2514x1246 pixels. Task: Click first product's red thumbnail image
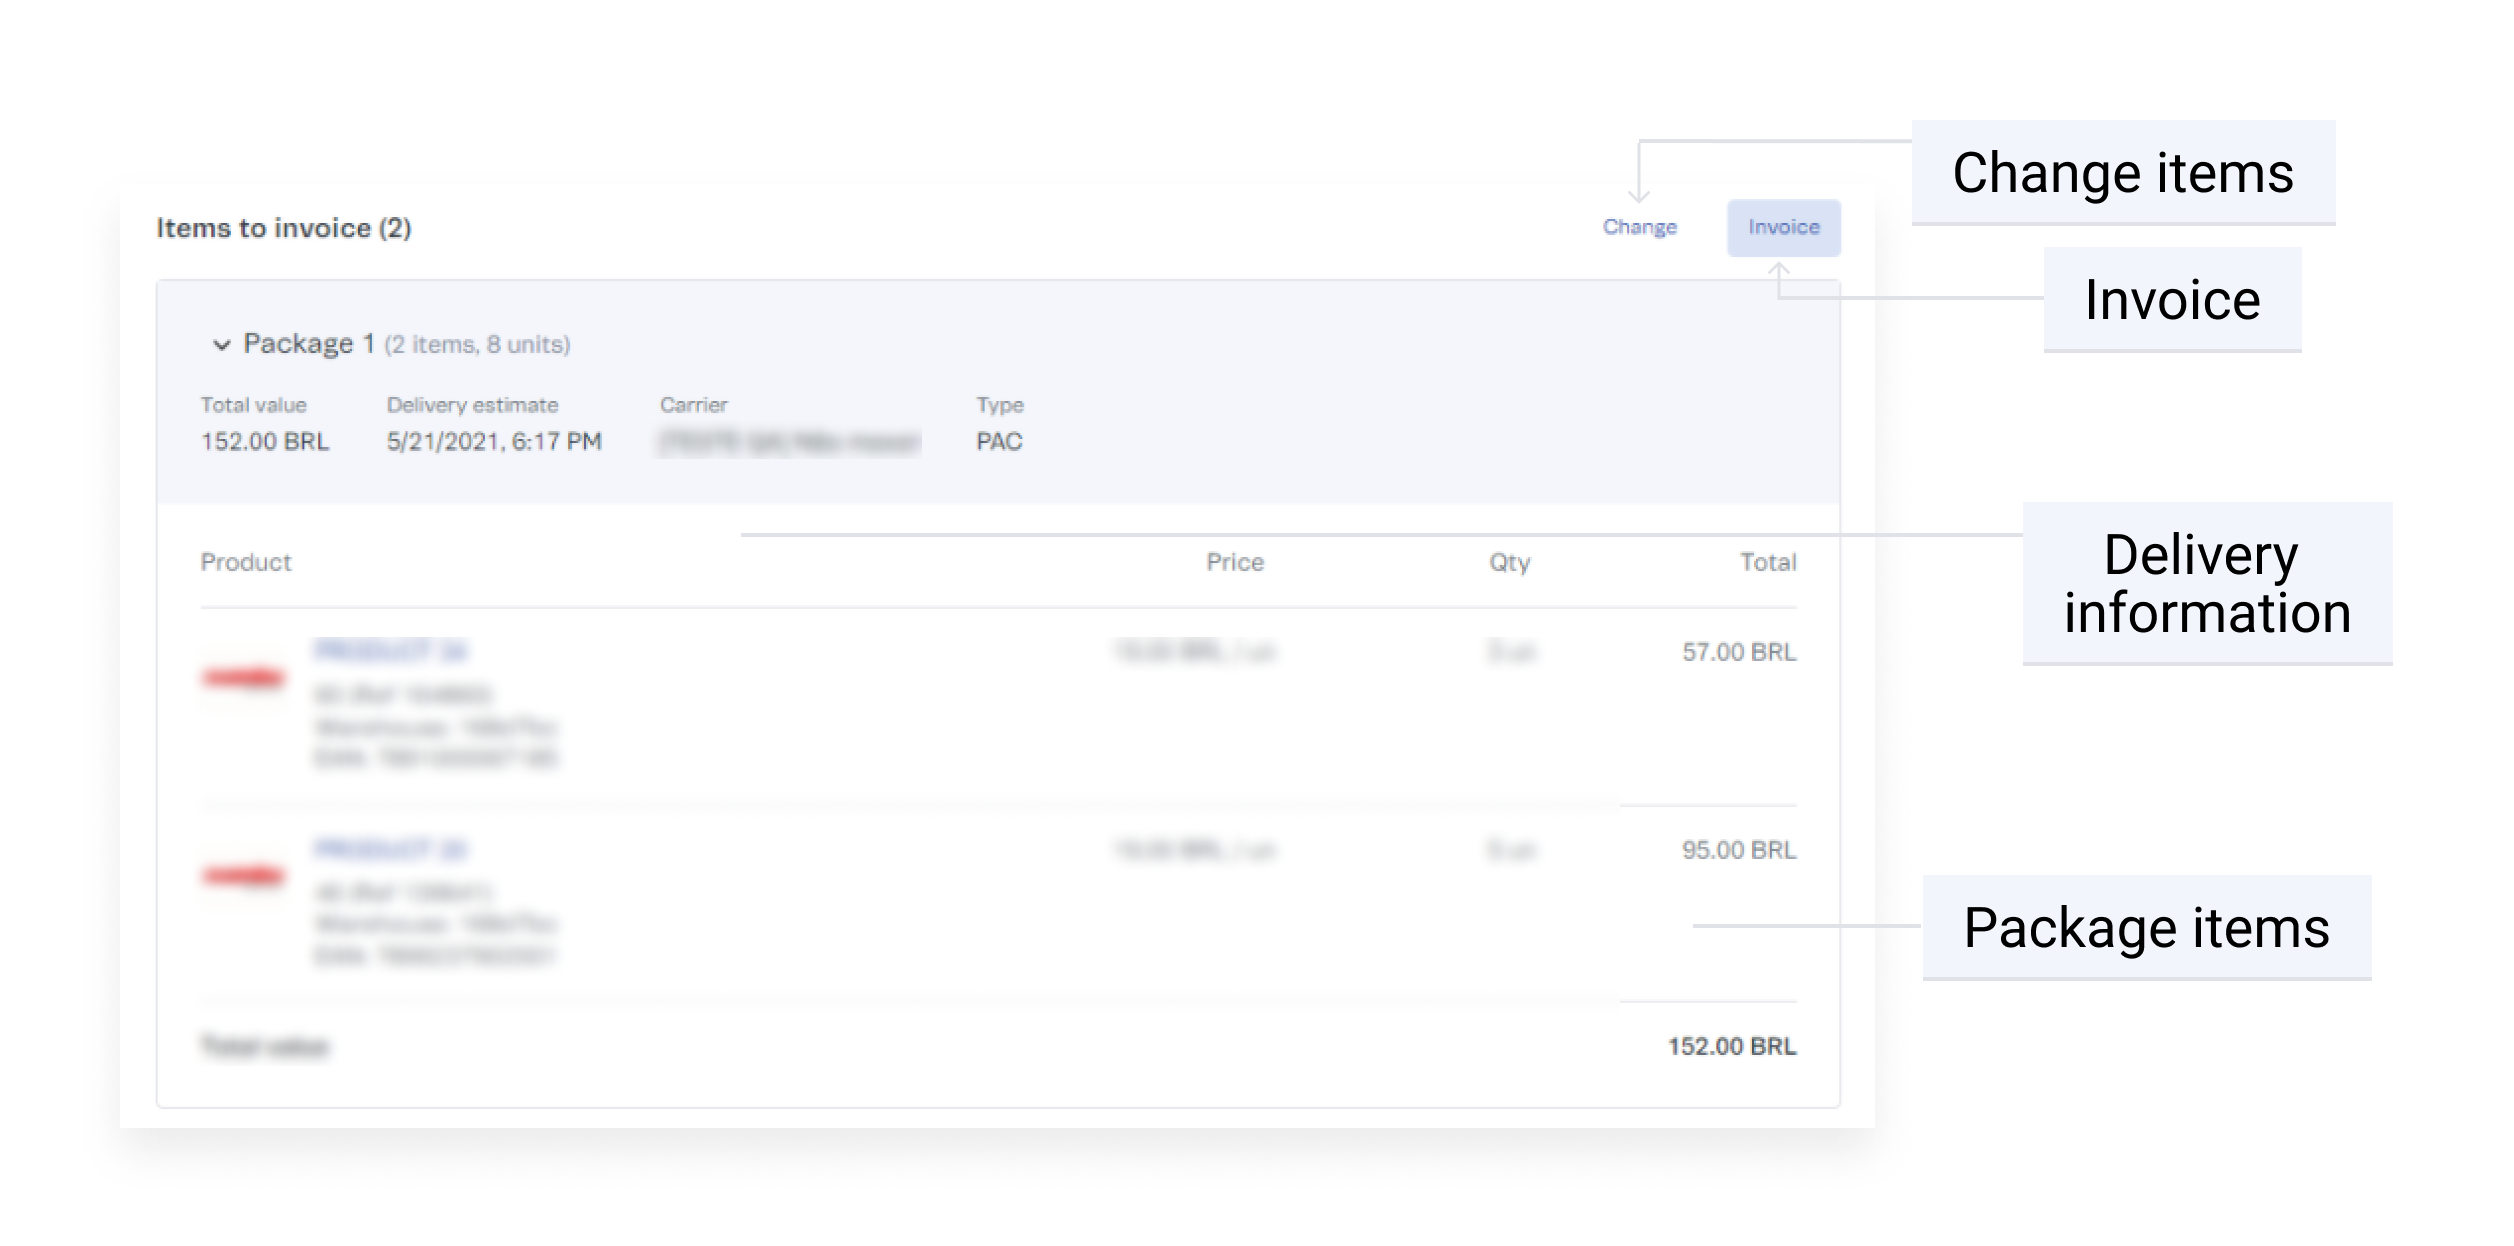(244, 678)
